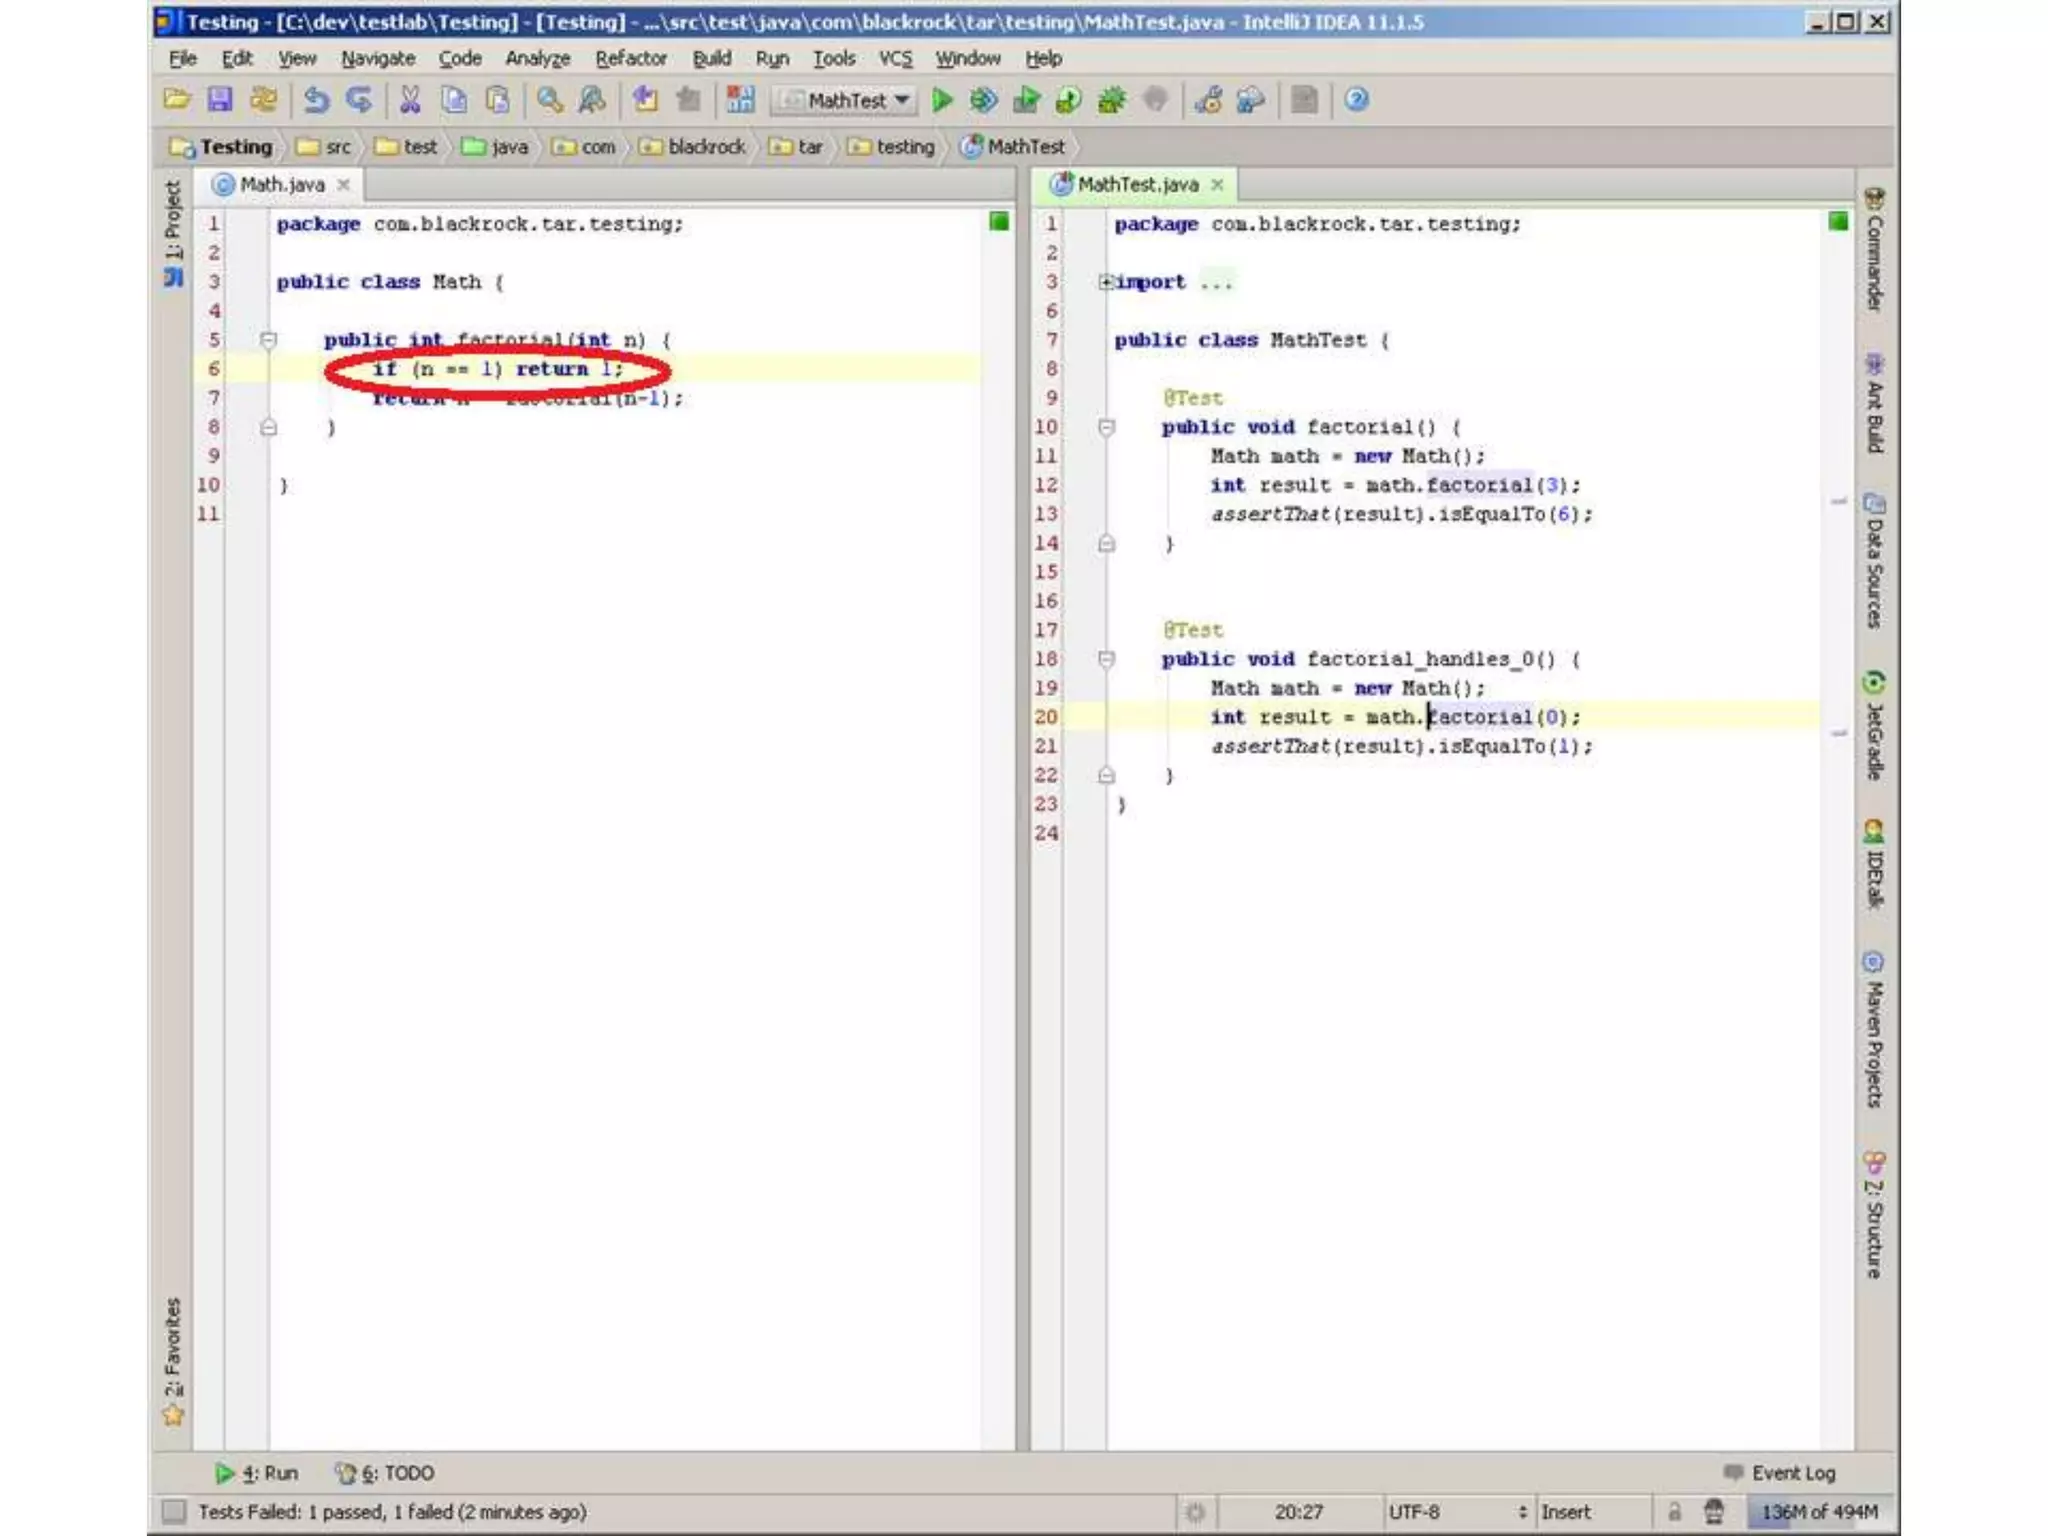
Task: Open the MathTest run configuration dropdown
Action: point(847,100)
